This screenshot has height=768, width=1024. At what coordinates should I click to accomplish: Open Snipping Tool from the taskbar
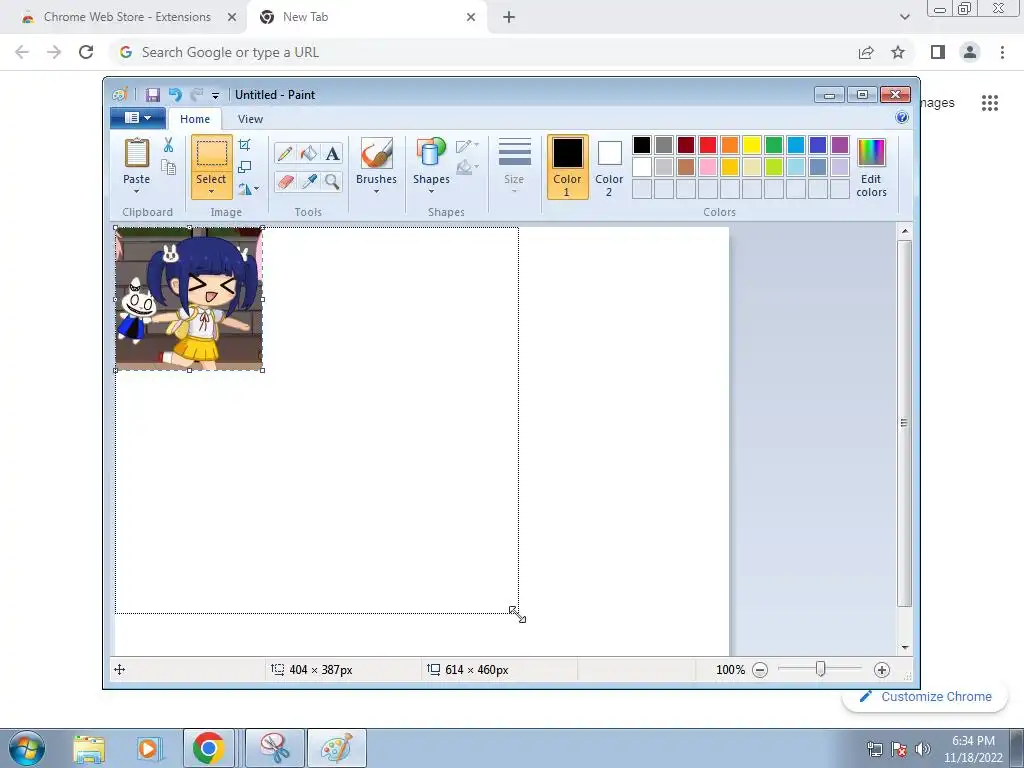pyautogui.click(x=276, y=748)
